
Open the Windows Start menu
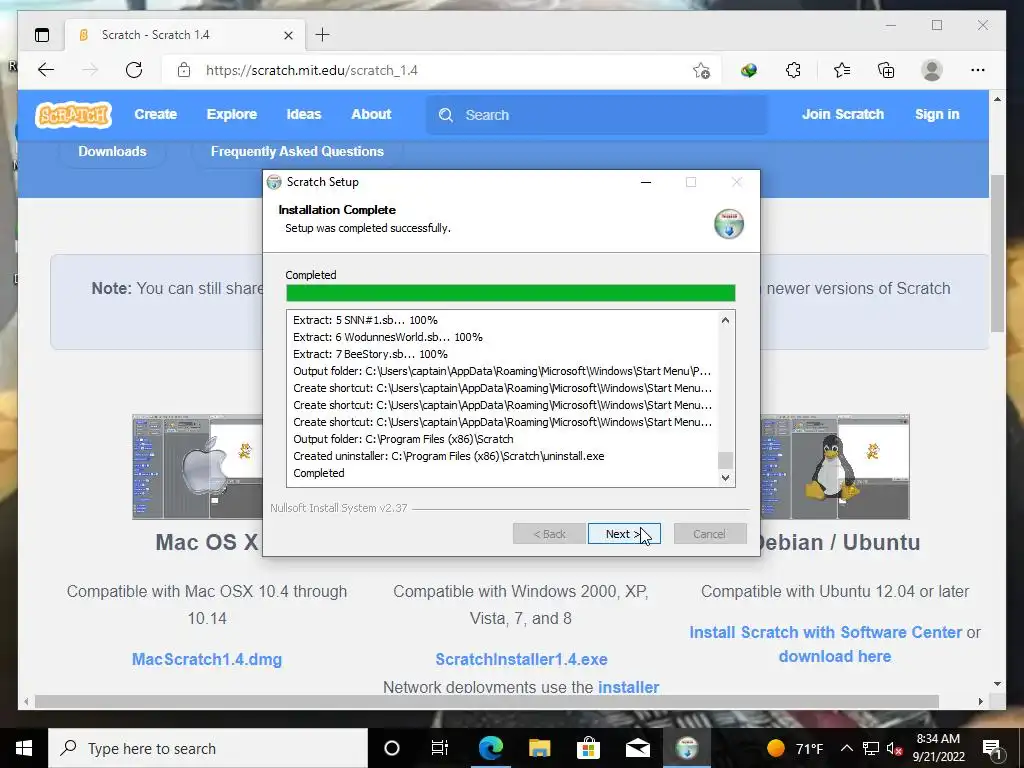(24, 748)
